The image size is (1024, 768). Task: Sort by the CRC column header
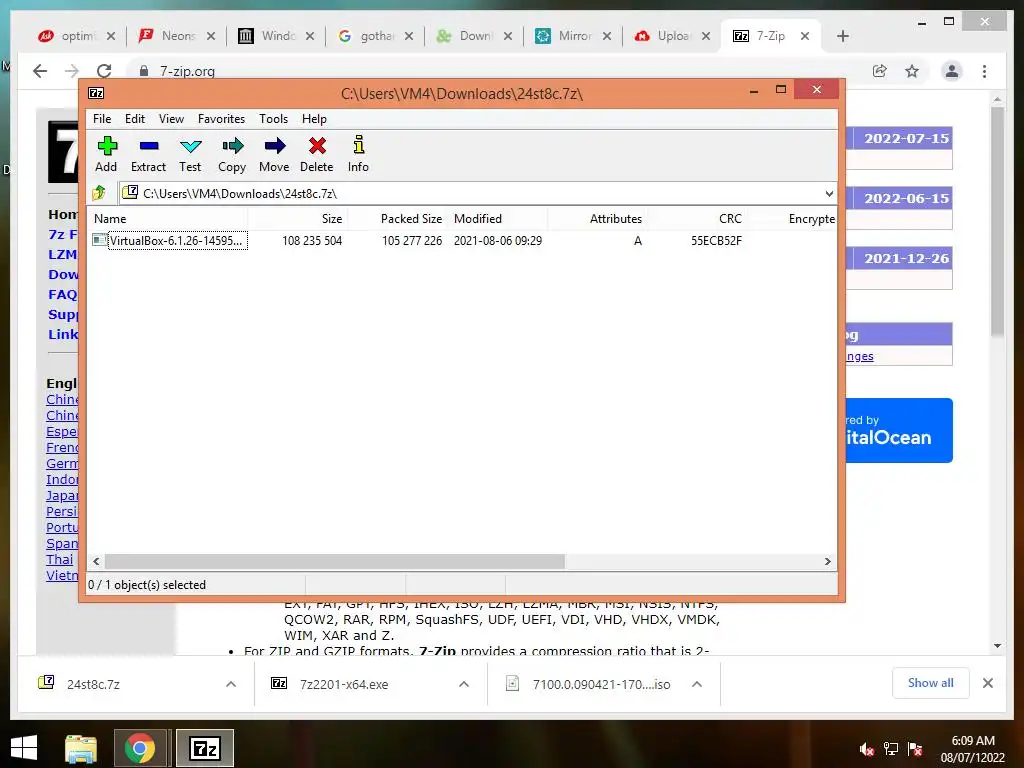point(697,219)
